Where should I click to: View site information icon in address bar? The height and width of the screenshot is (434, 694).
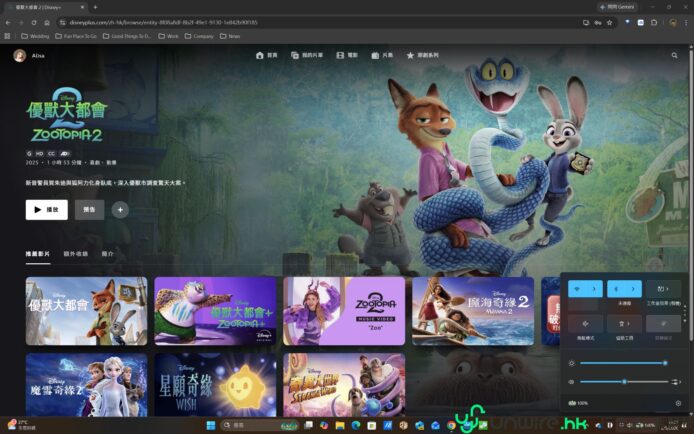point(62,23)
